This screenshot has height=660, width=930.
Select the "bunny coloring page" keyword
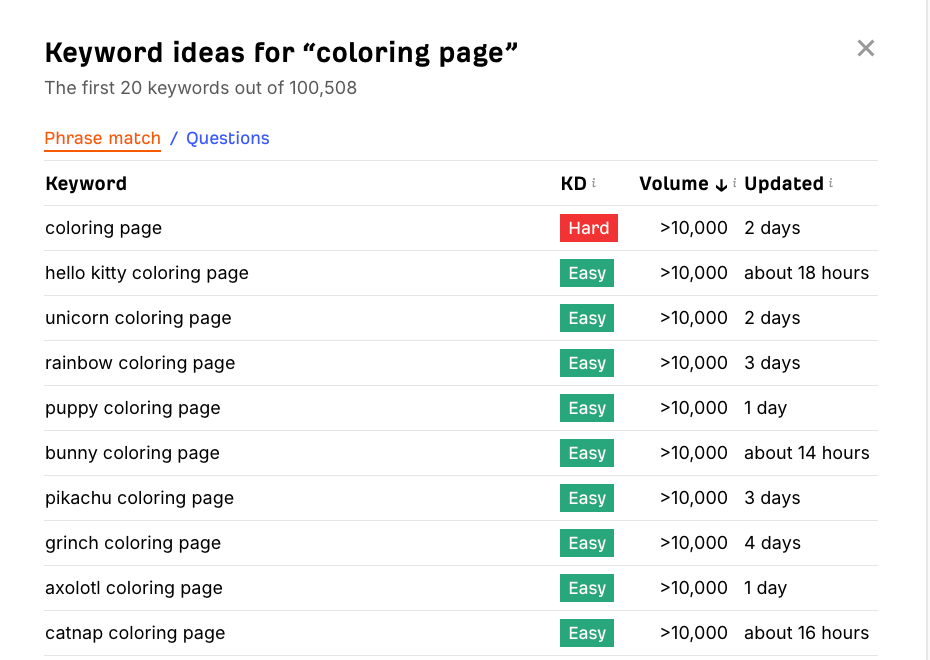point(132,452)
